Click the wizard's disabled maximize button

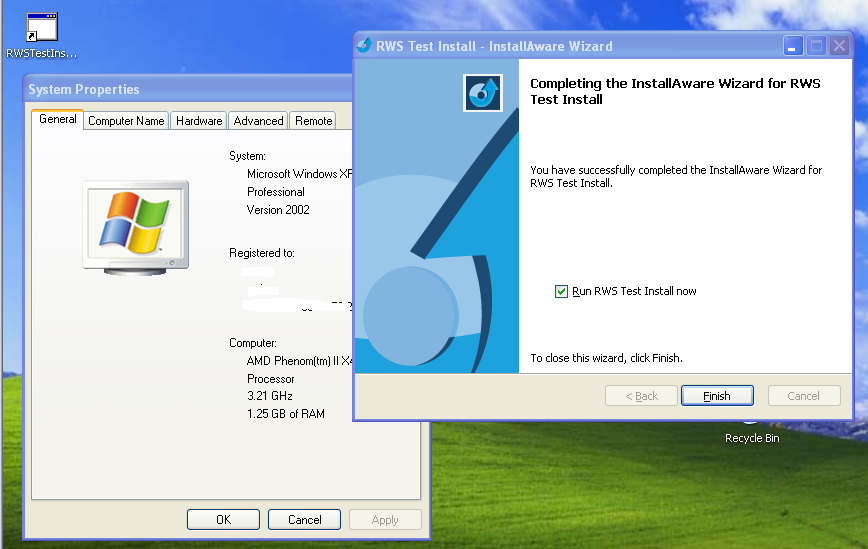pyautogui.click(x=816, y=46)
